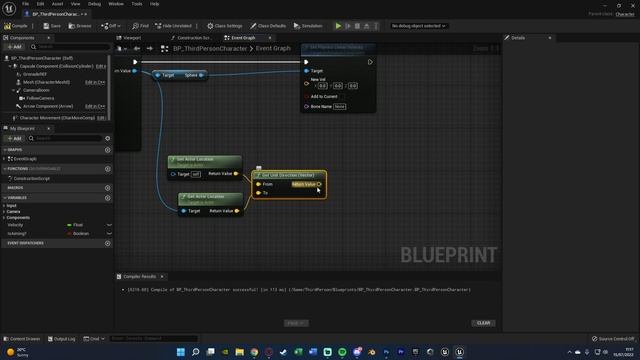The width and height of the screenshot is (640, 360).
Task: Add new graph with Graphs plus icon
Action: [x=108, y=150]
